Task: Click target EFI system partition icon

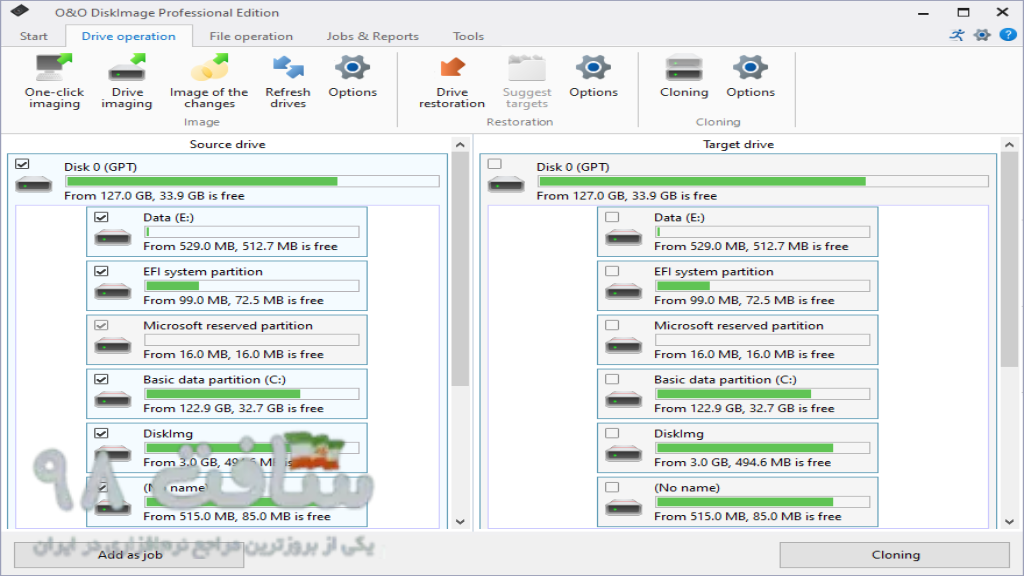Action: click(x=623, y=291)
